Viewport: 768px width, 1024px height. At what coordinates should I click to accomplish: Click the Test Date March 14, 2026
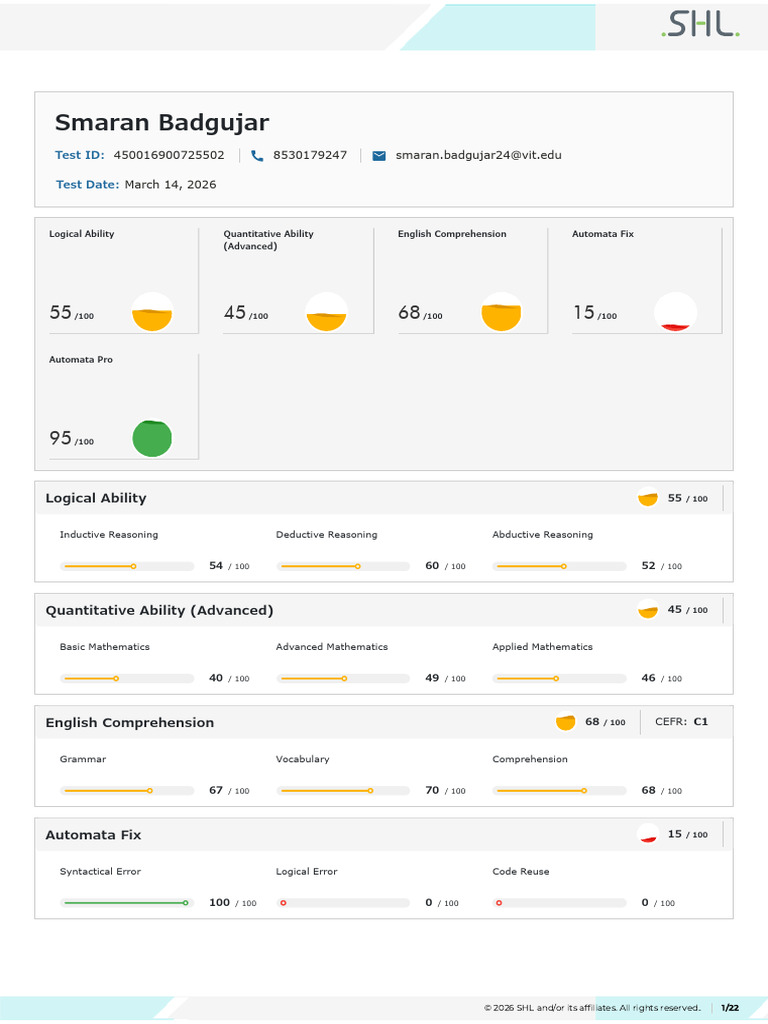[170, 185]
